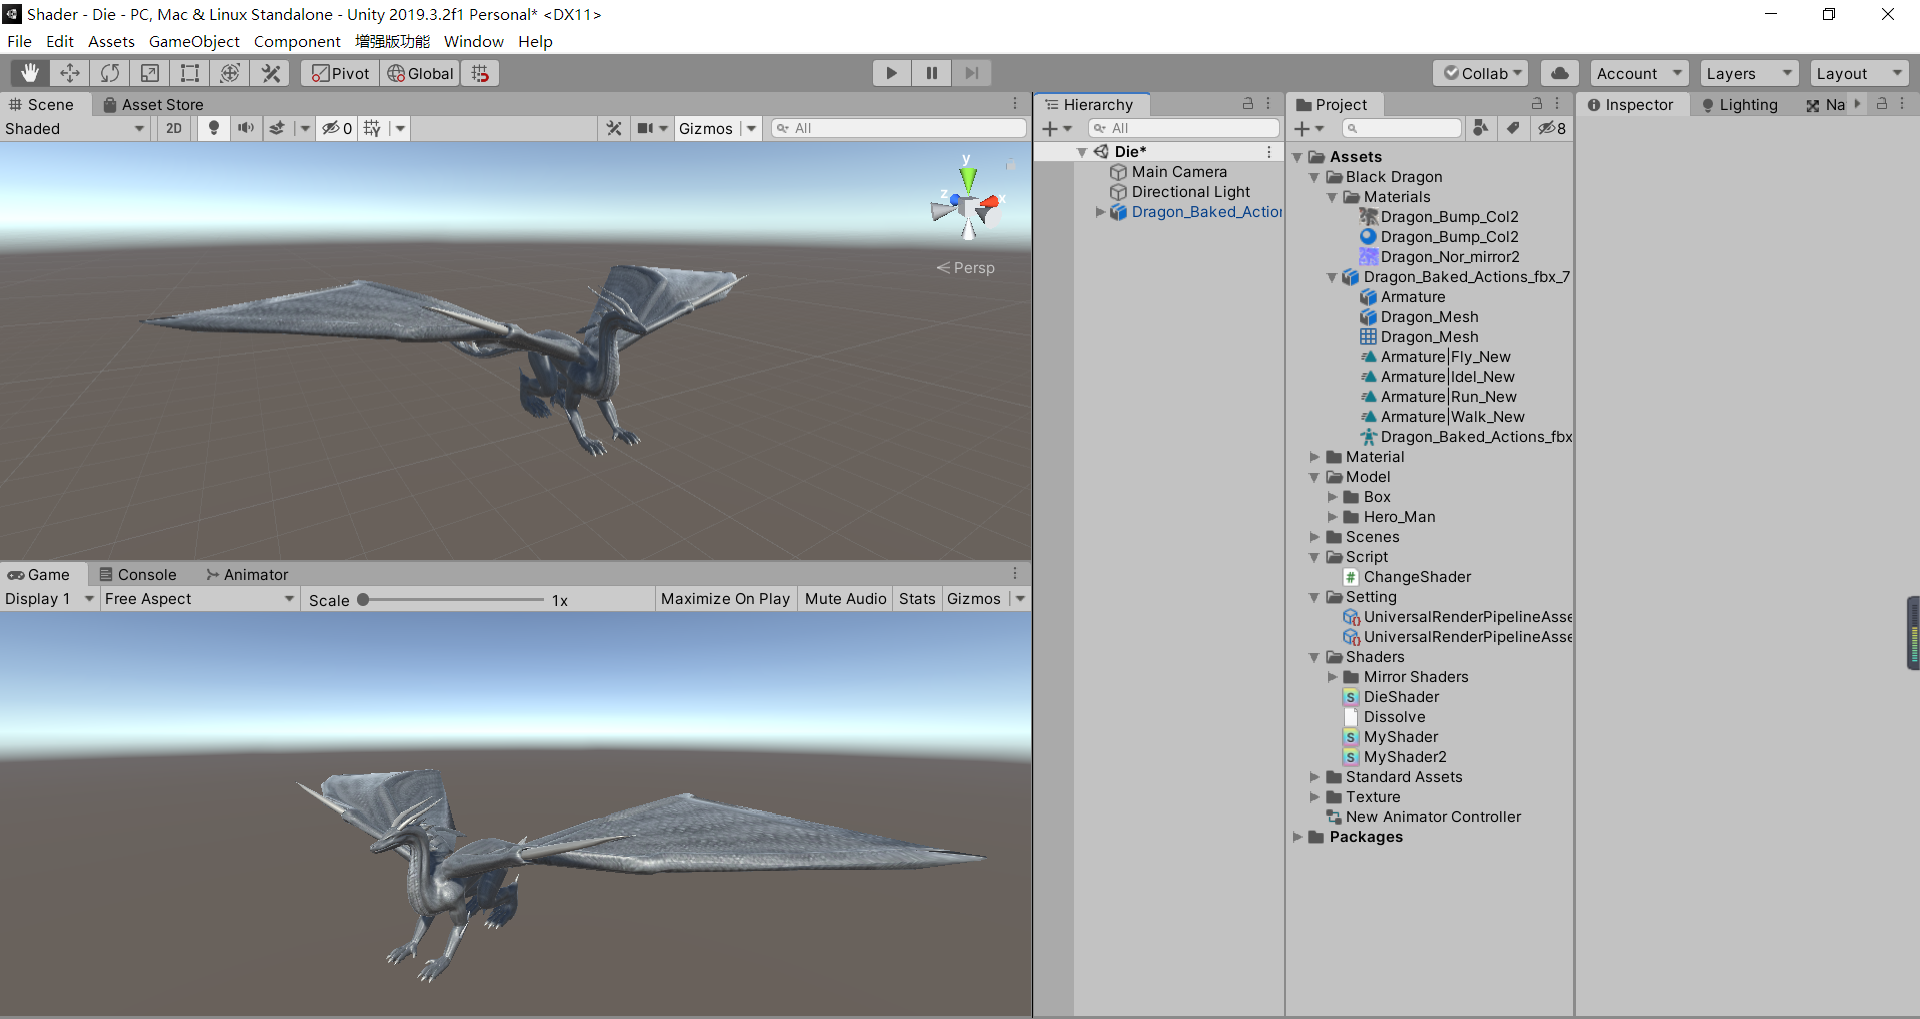Collapse the Shaders folder in Project
Image resolution: width=1920 pixels, height=1019 pixels.
[1313, 657]
